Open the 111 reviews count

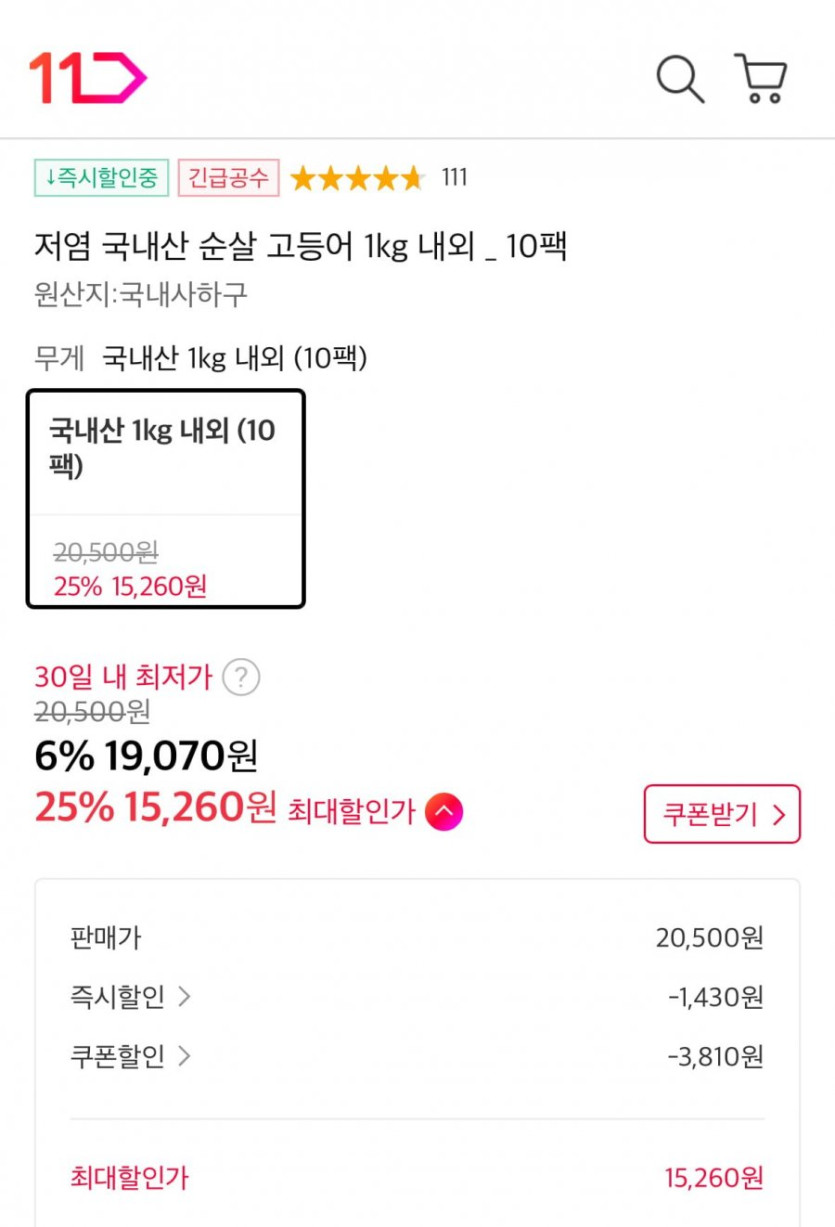[454, 178]
